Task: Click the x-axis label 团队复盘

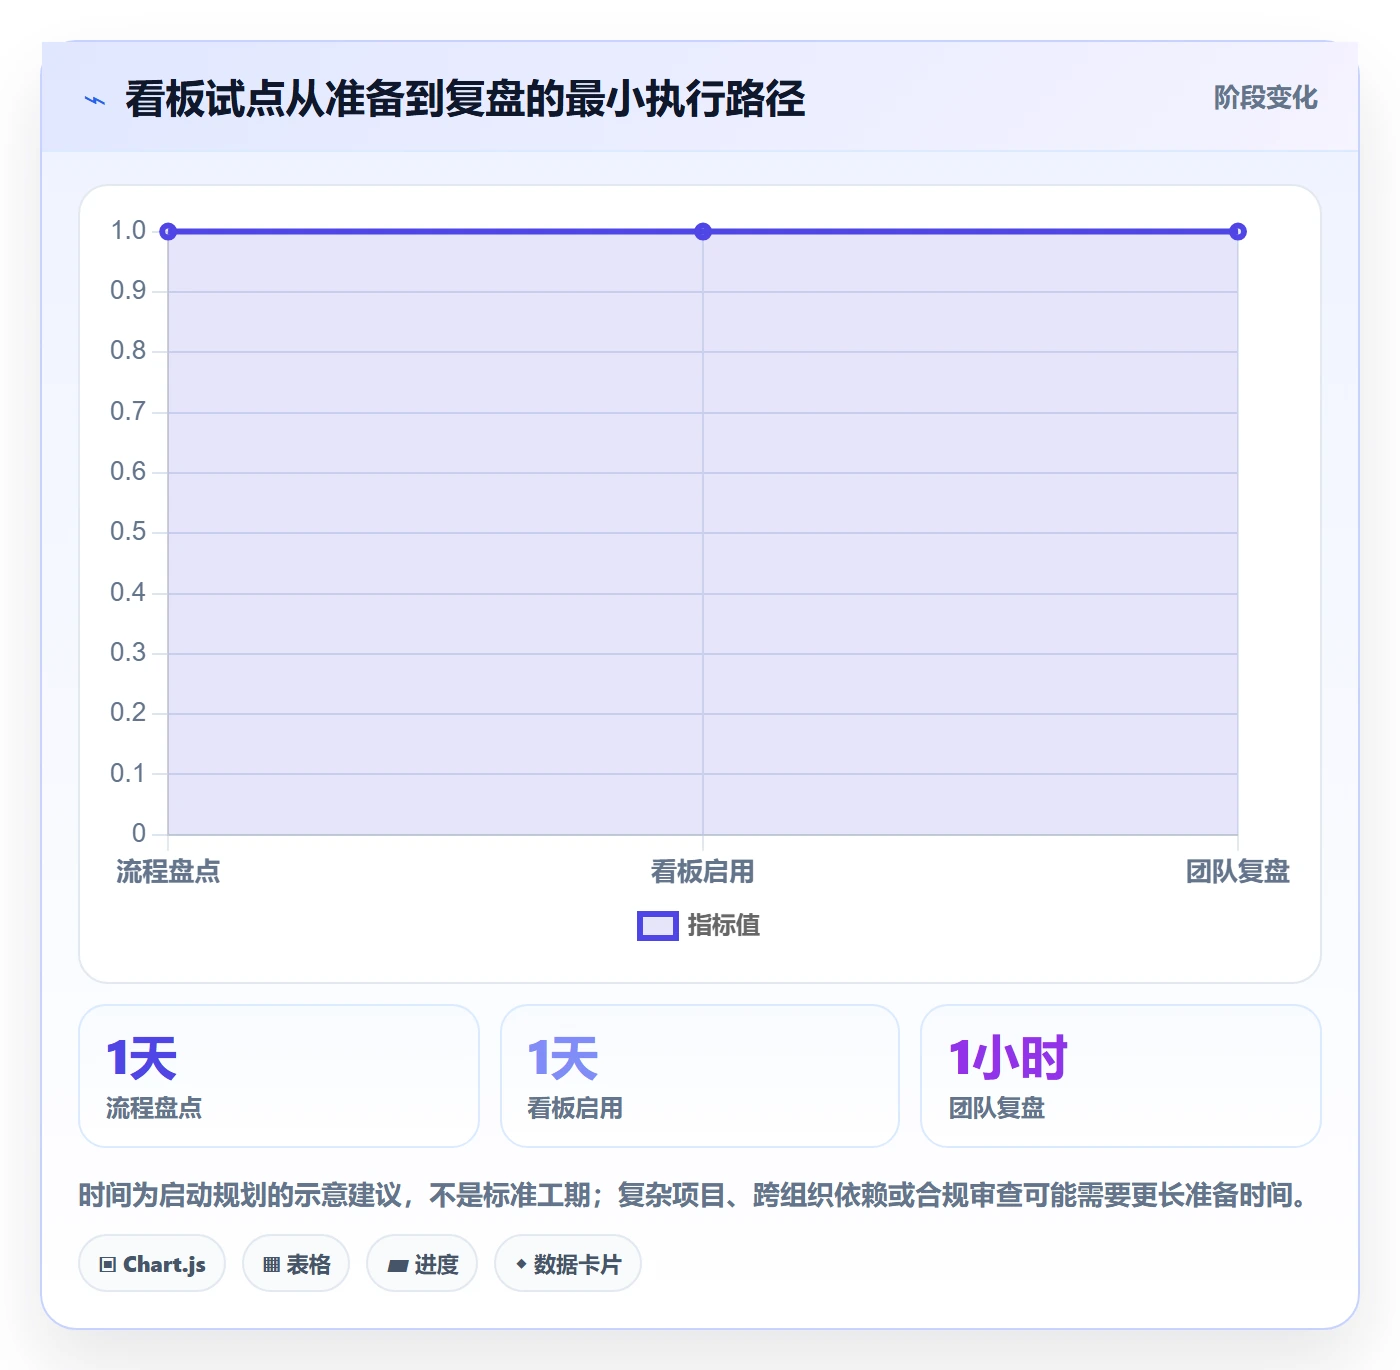Action: tap(1238, 872)
